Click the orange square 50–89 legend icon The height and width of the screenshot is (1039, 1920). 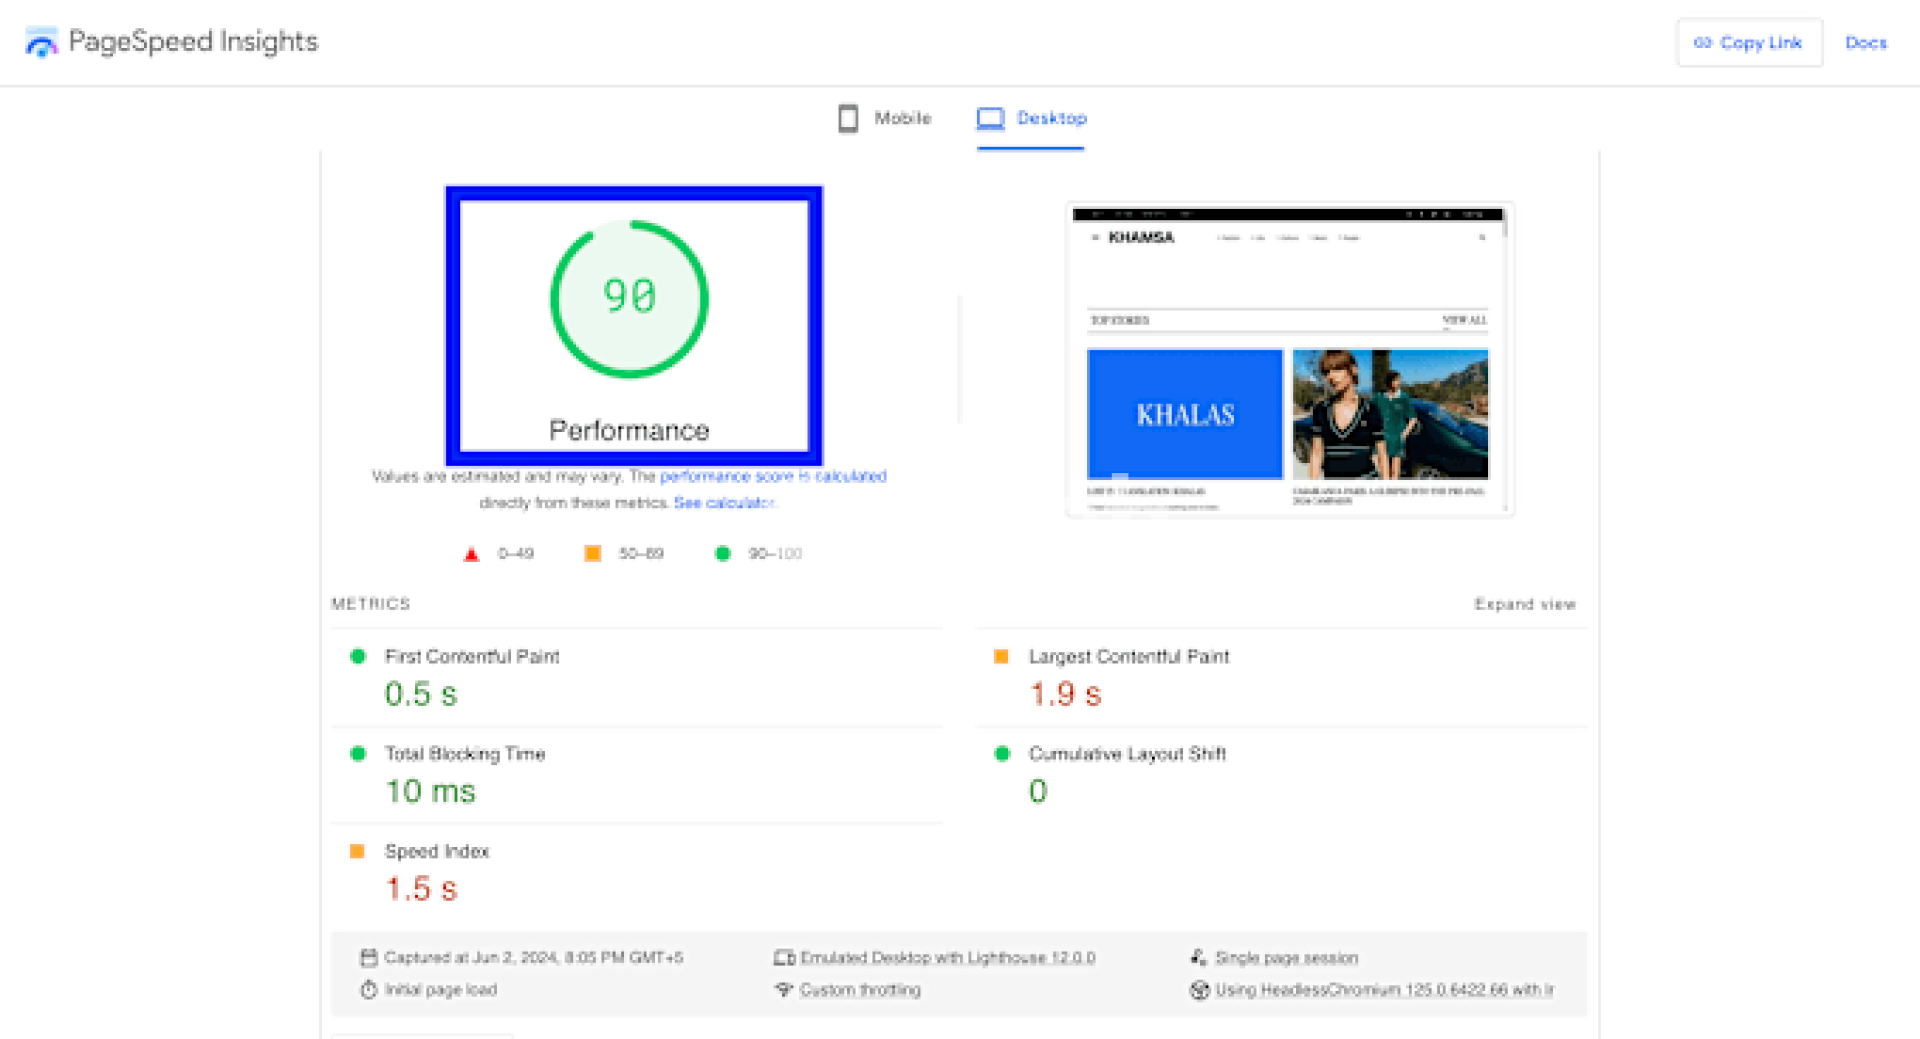(593, 554)
